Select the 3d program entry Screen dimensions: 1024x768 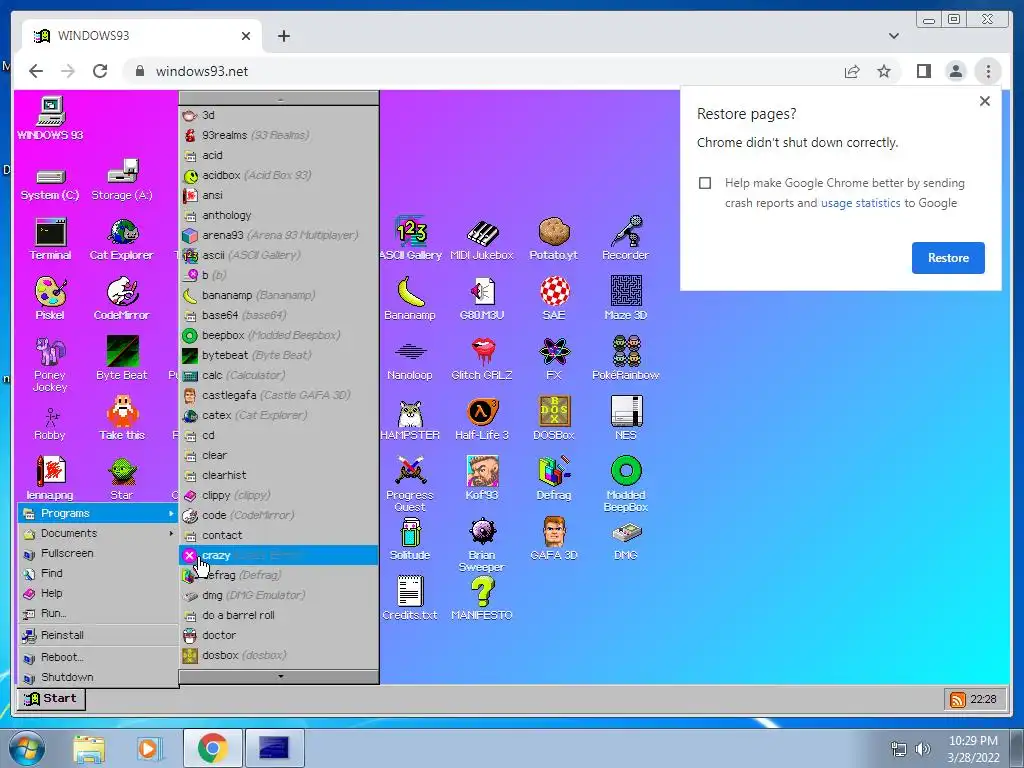[279, 115]
